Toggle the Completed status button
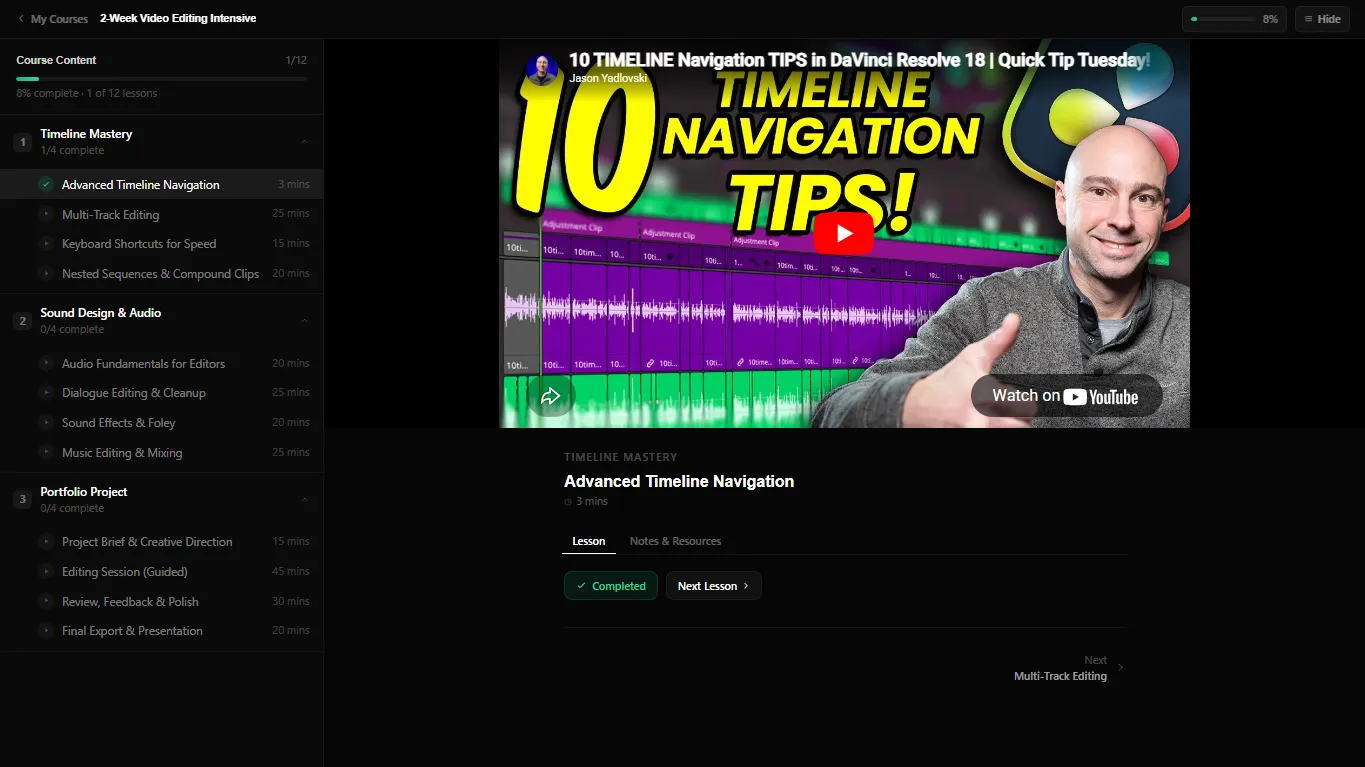The image size is (1365, 767). click(x=611, y=586)
